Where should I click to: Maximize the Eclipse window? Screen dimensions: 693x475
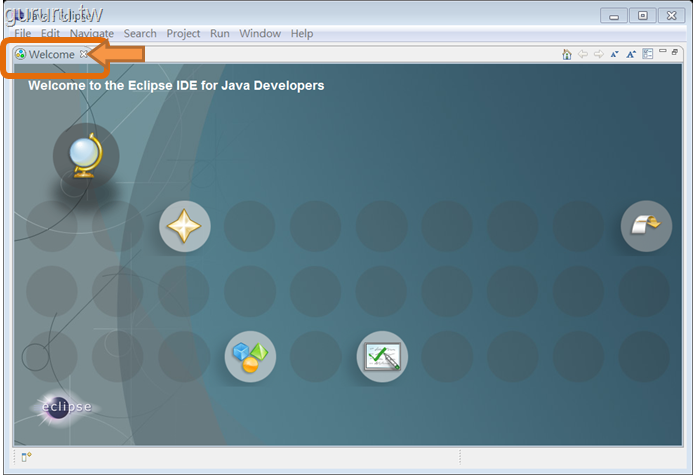[x=643, y=16]
